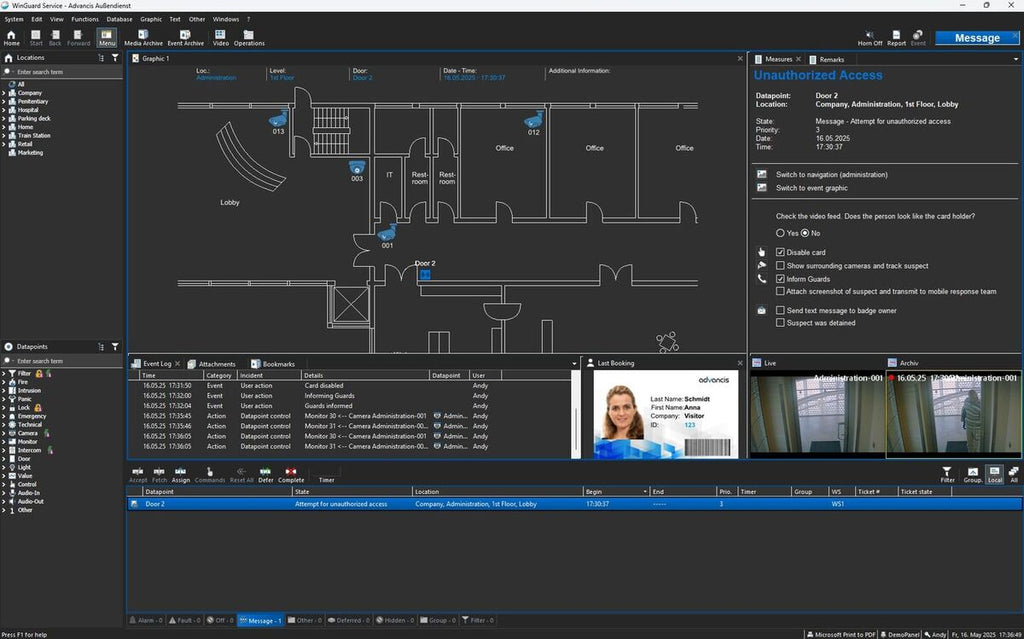This screenshot has width=1024, height=639.
Task: Expand the Door datapoint node
Action: [4, 459]
